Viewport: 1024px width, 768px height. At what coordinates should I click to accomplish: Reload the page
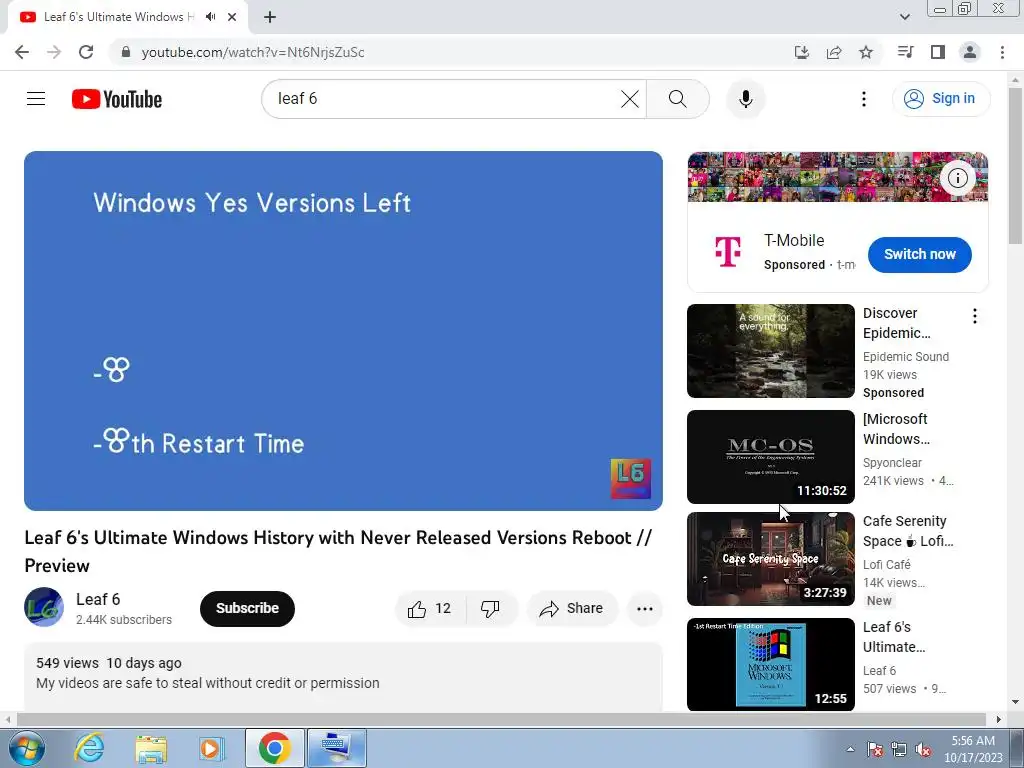click(x=86, y=52)
